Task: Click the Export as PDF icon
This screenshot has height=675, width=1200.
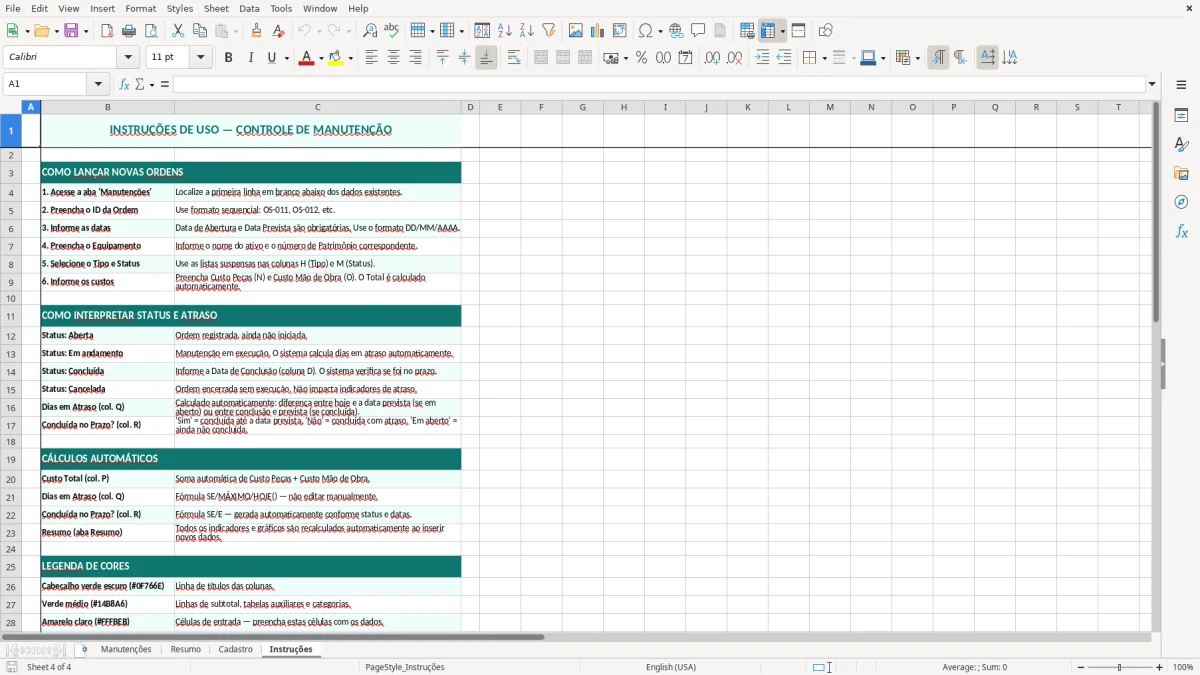Action: [x=107, y=31]
